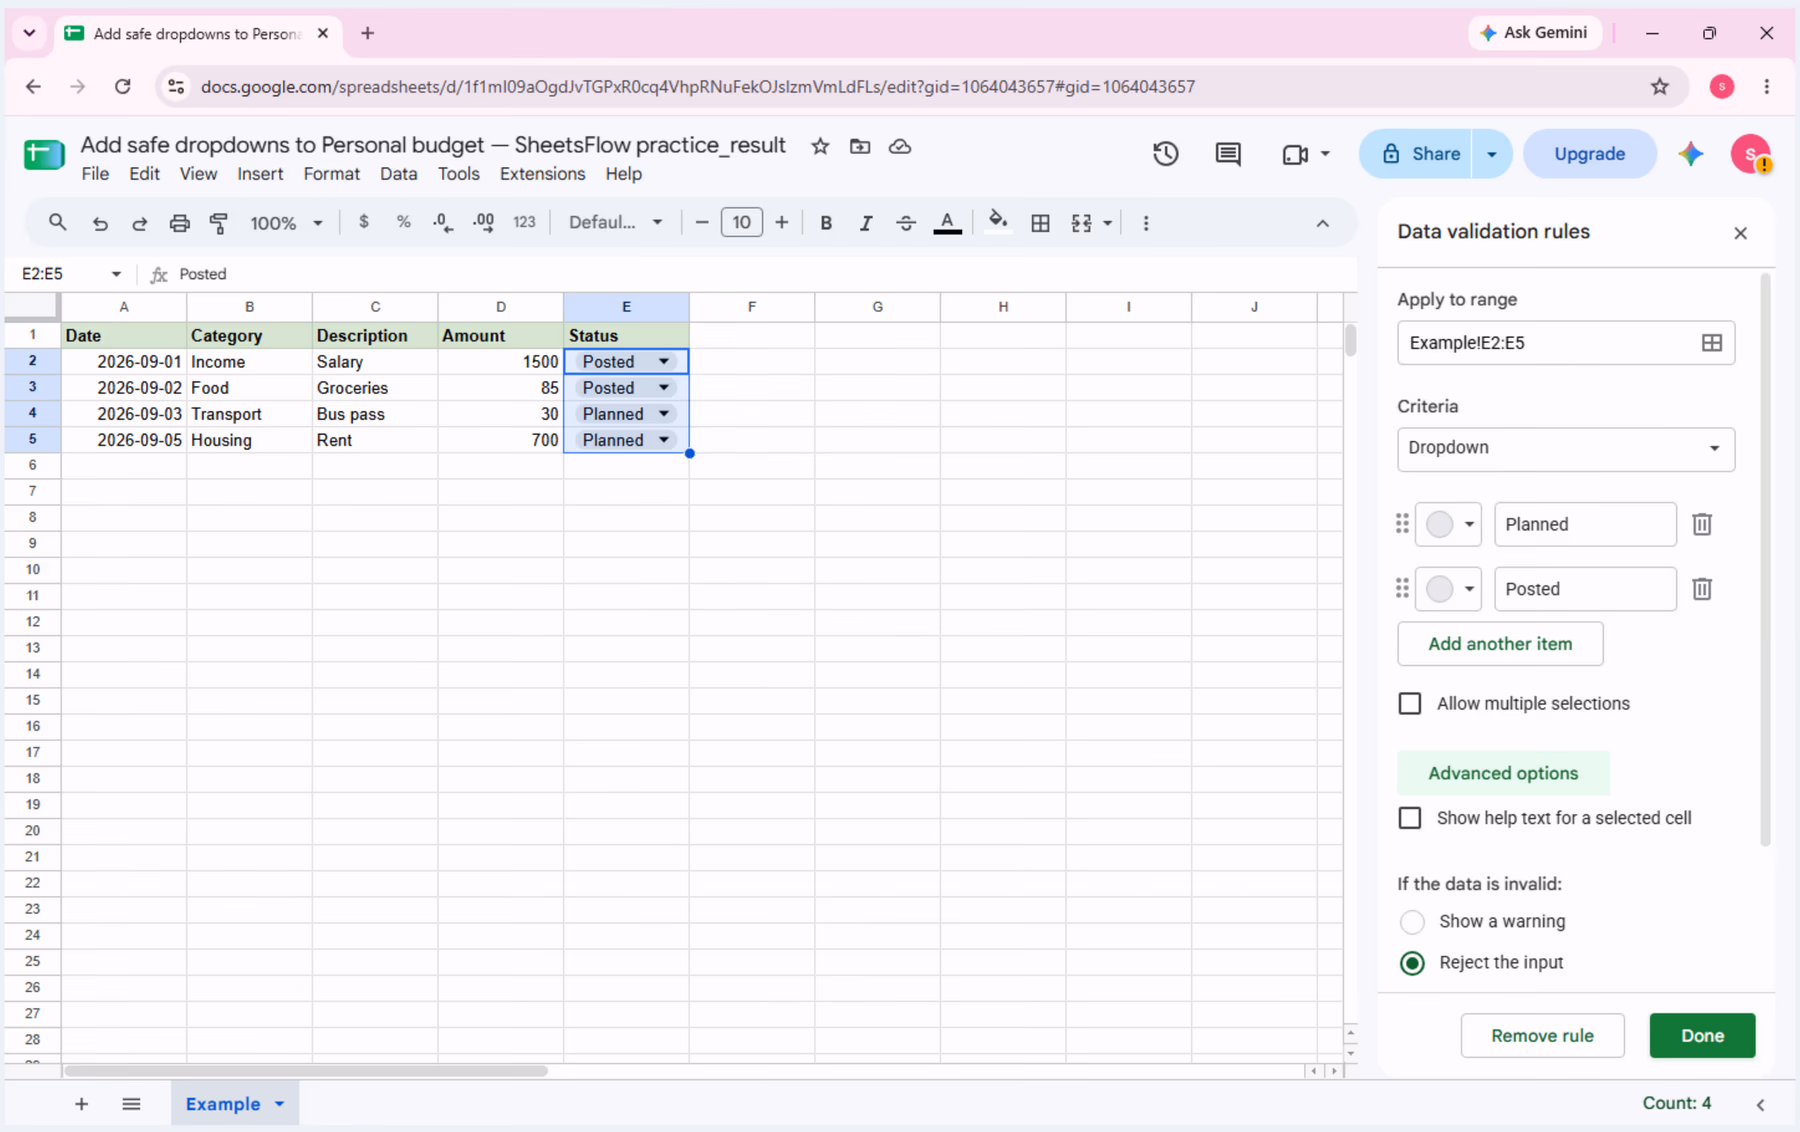The width and height of the screenshot is (1800, 1132).
Task: Star the spreadsheet next to its title
Action: pos(820,146)
